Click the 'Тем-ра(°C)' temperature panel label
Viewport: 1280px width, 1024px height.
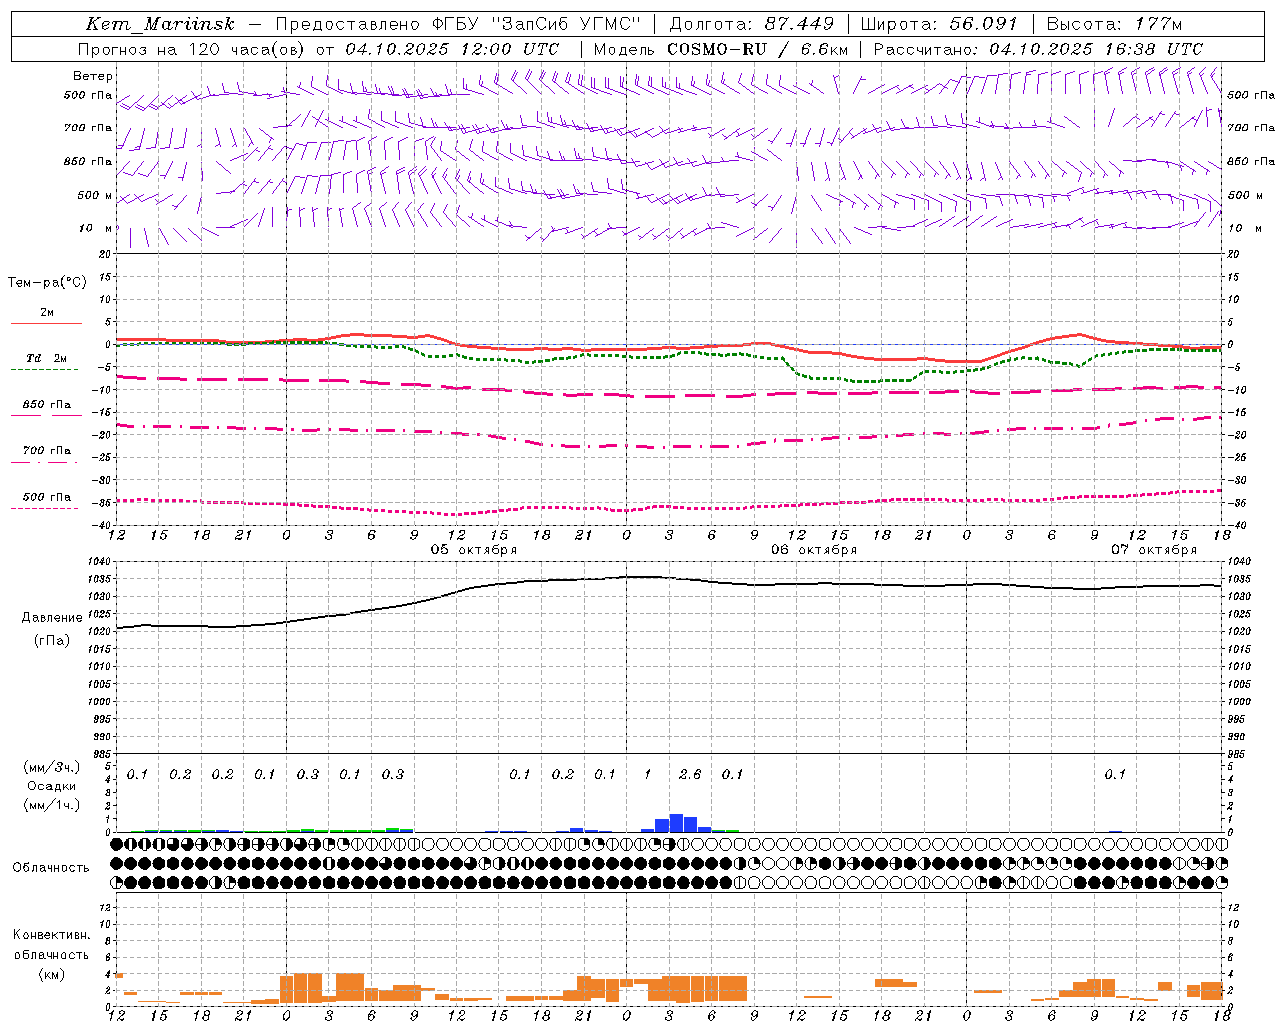(x=47, y=283)
